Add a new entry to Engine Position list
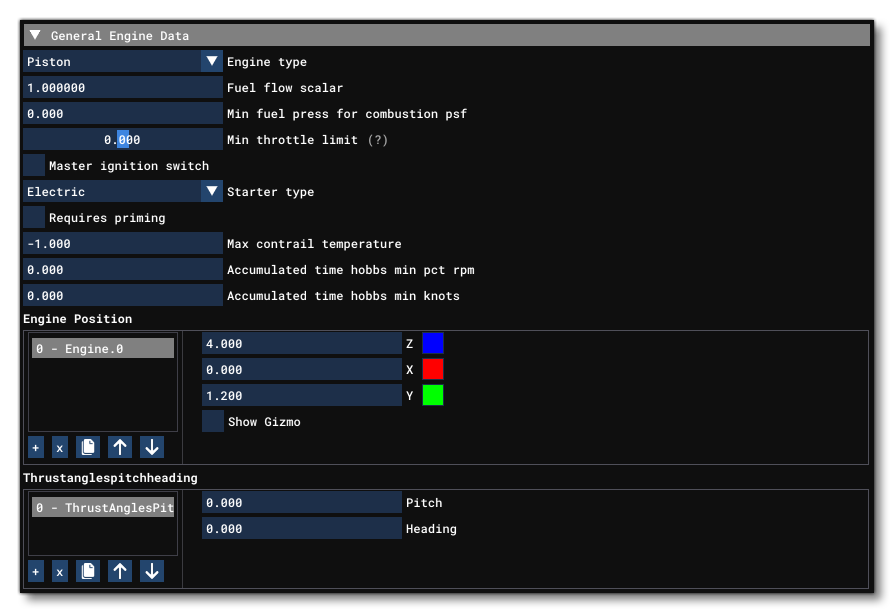 [36, 448]
